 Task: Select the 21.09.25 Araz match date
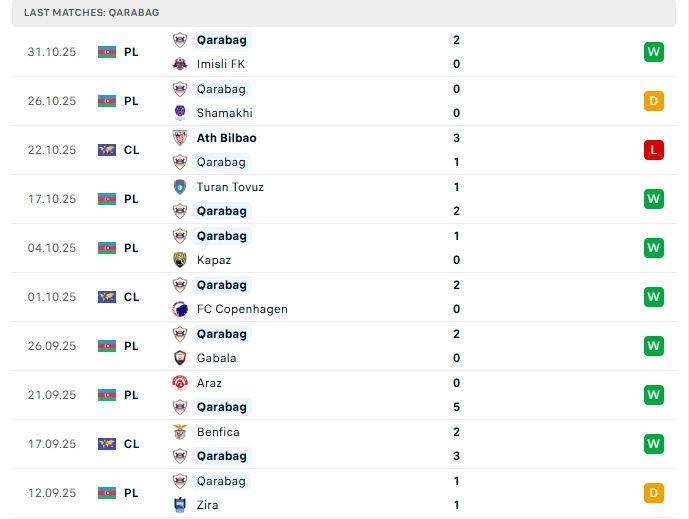pos(52,395)
